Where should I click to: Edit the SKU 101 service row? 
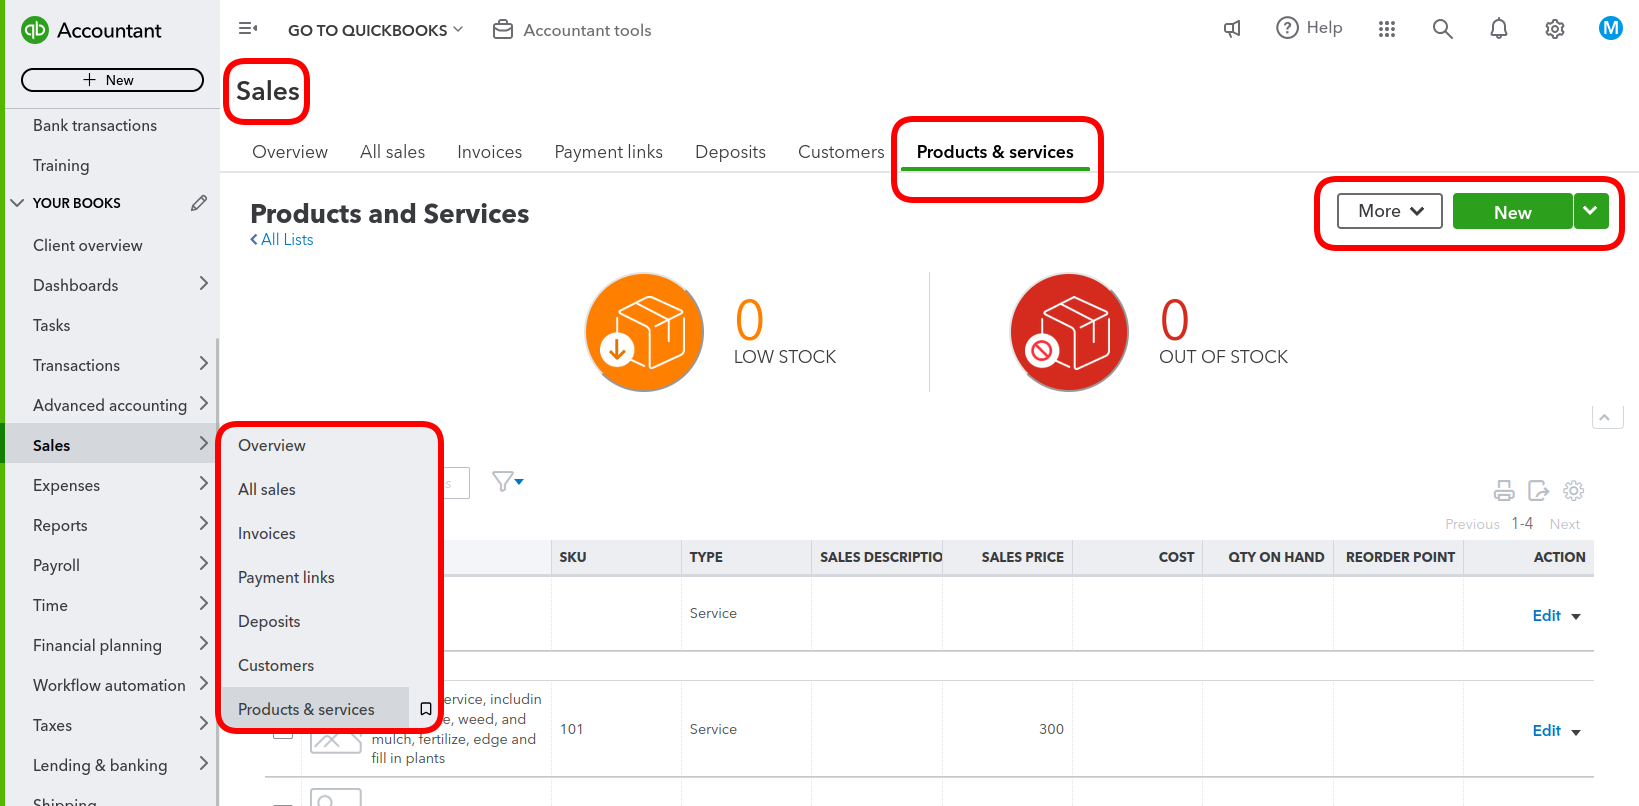pos(1546,731)
